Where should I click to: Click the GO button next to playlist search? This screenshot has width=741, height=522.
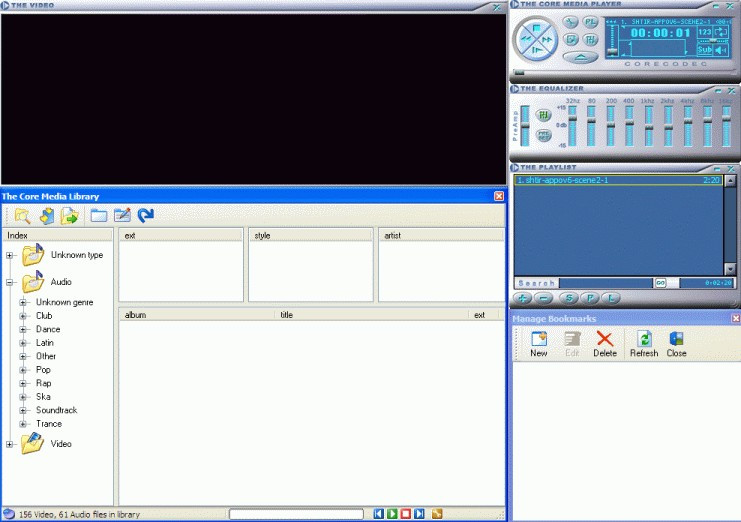[x=660, y=283]
